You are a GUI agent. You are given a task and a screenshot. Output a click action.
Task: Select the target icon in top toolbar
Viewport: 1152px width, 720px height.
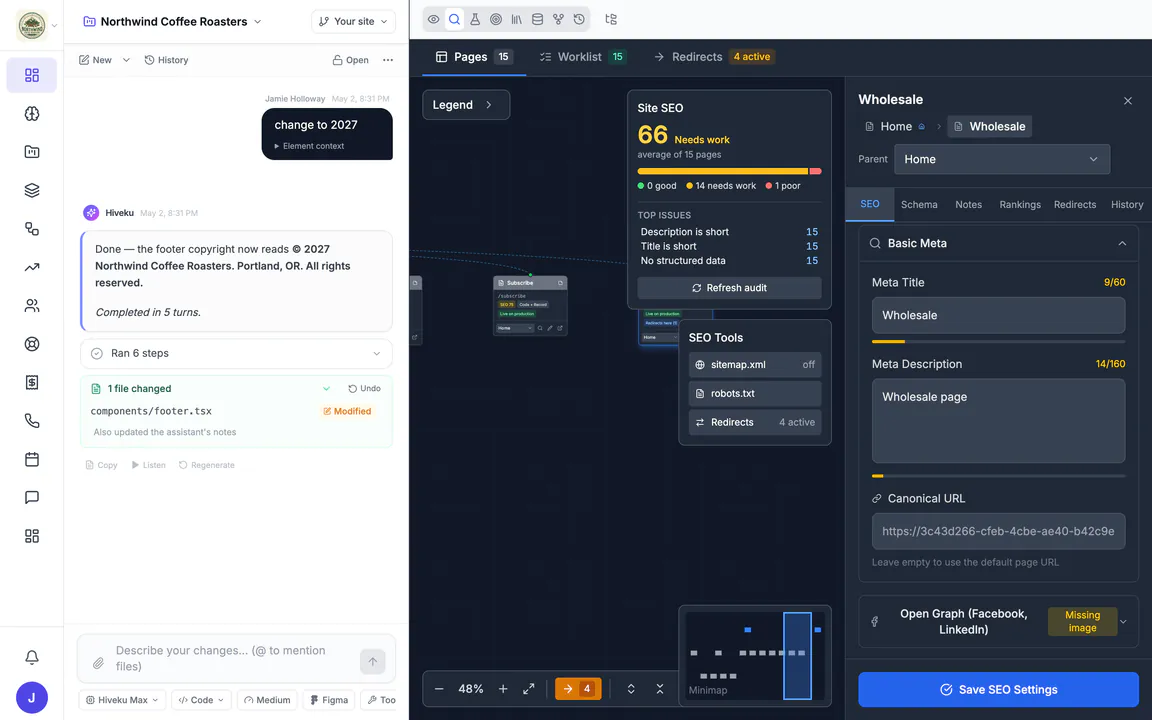coord(496,20)
